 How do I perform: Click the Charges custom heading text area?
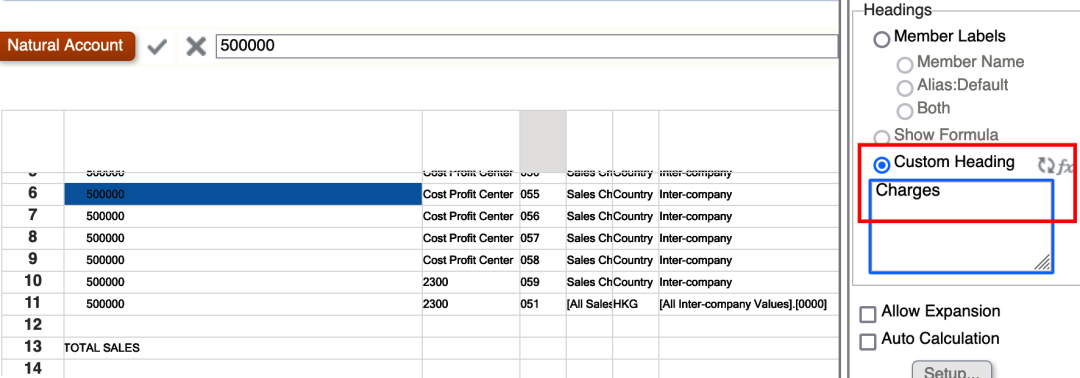pyautogui.click(x=961, y=227)
